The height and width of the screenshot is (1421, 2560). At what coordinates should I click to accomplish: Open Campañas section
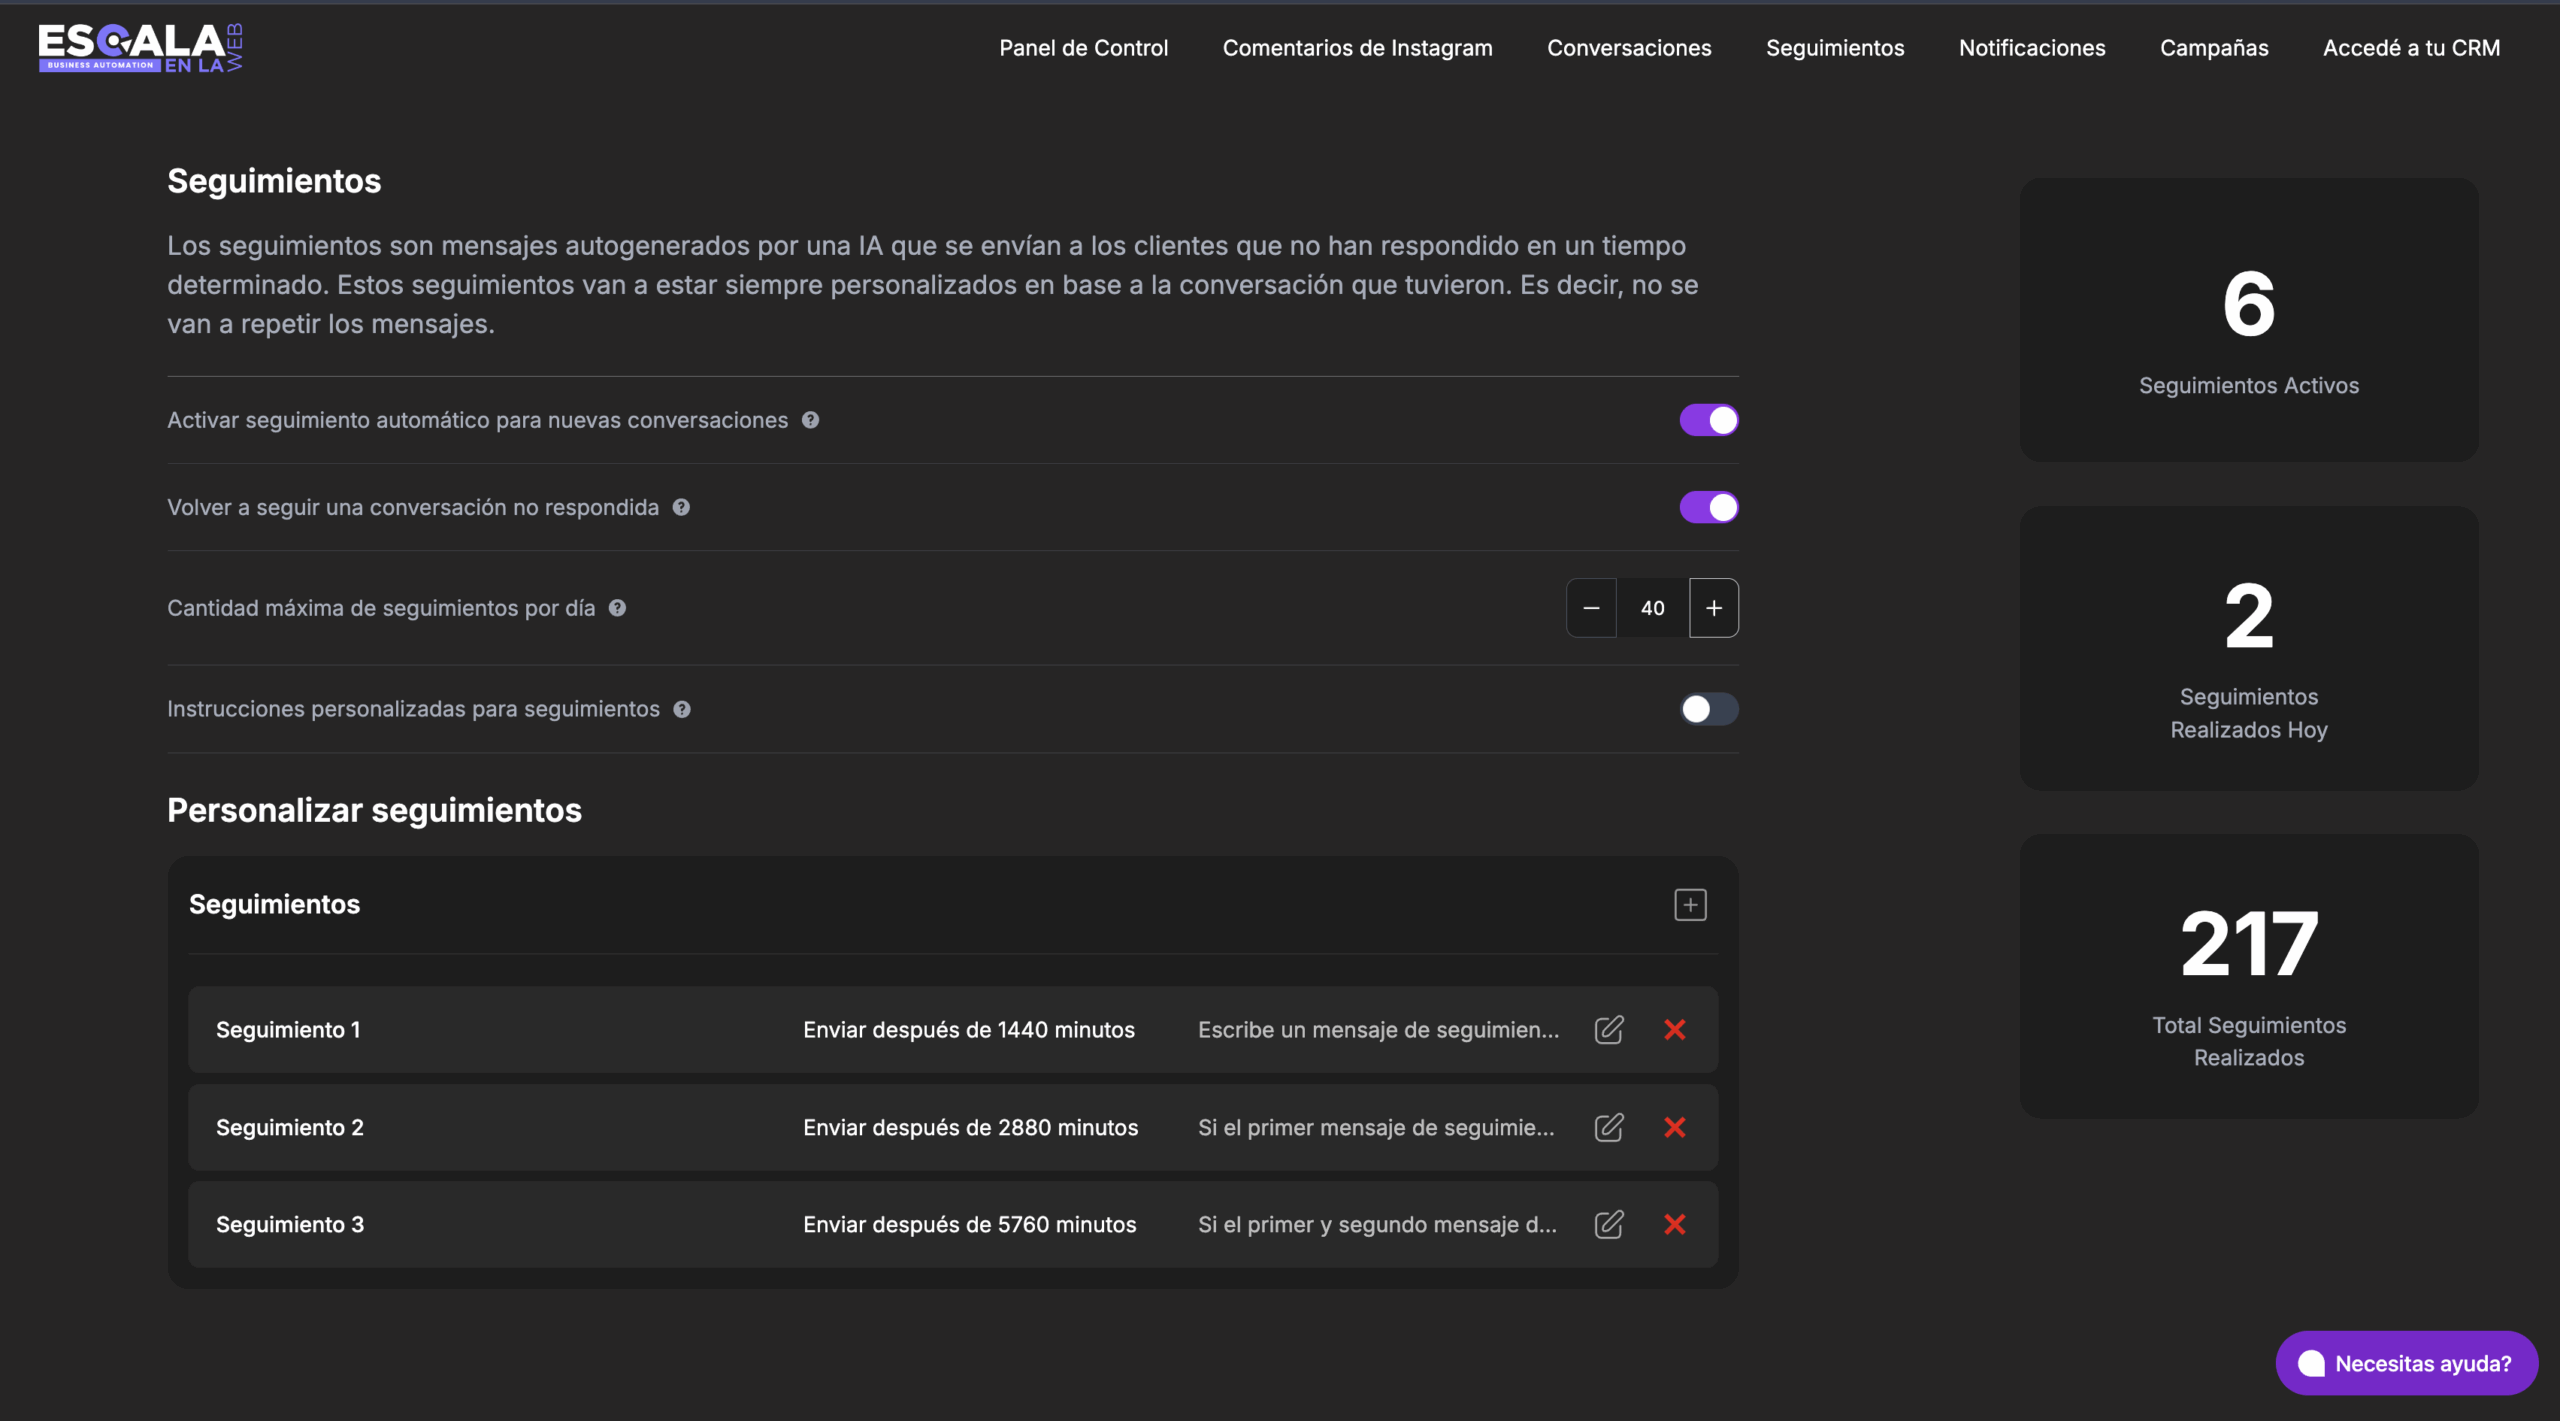[2213, 48]
